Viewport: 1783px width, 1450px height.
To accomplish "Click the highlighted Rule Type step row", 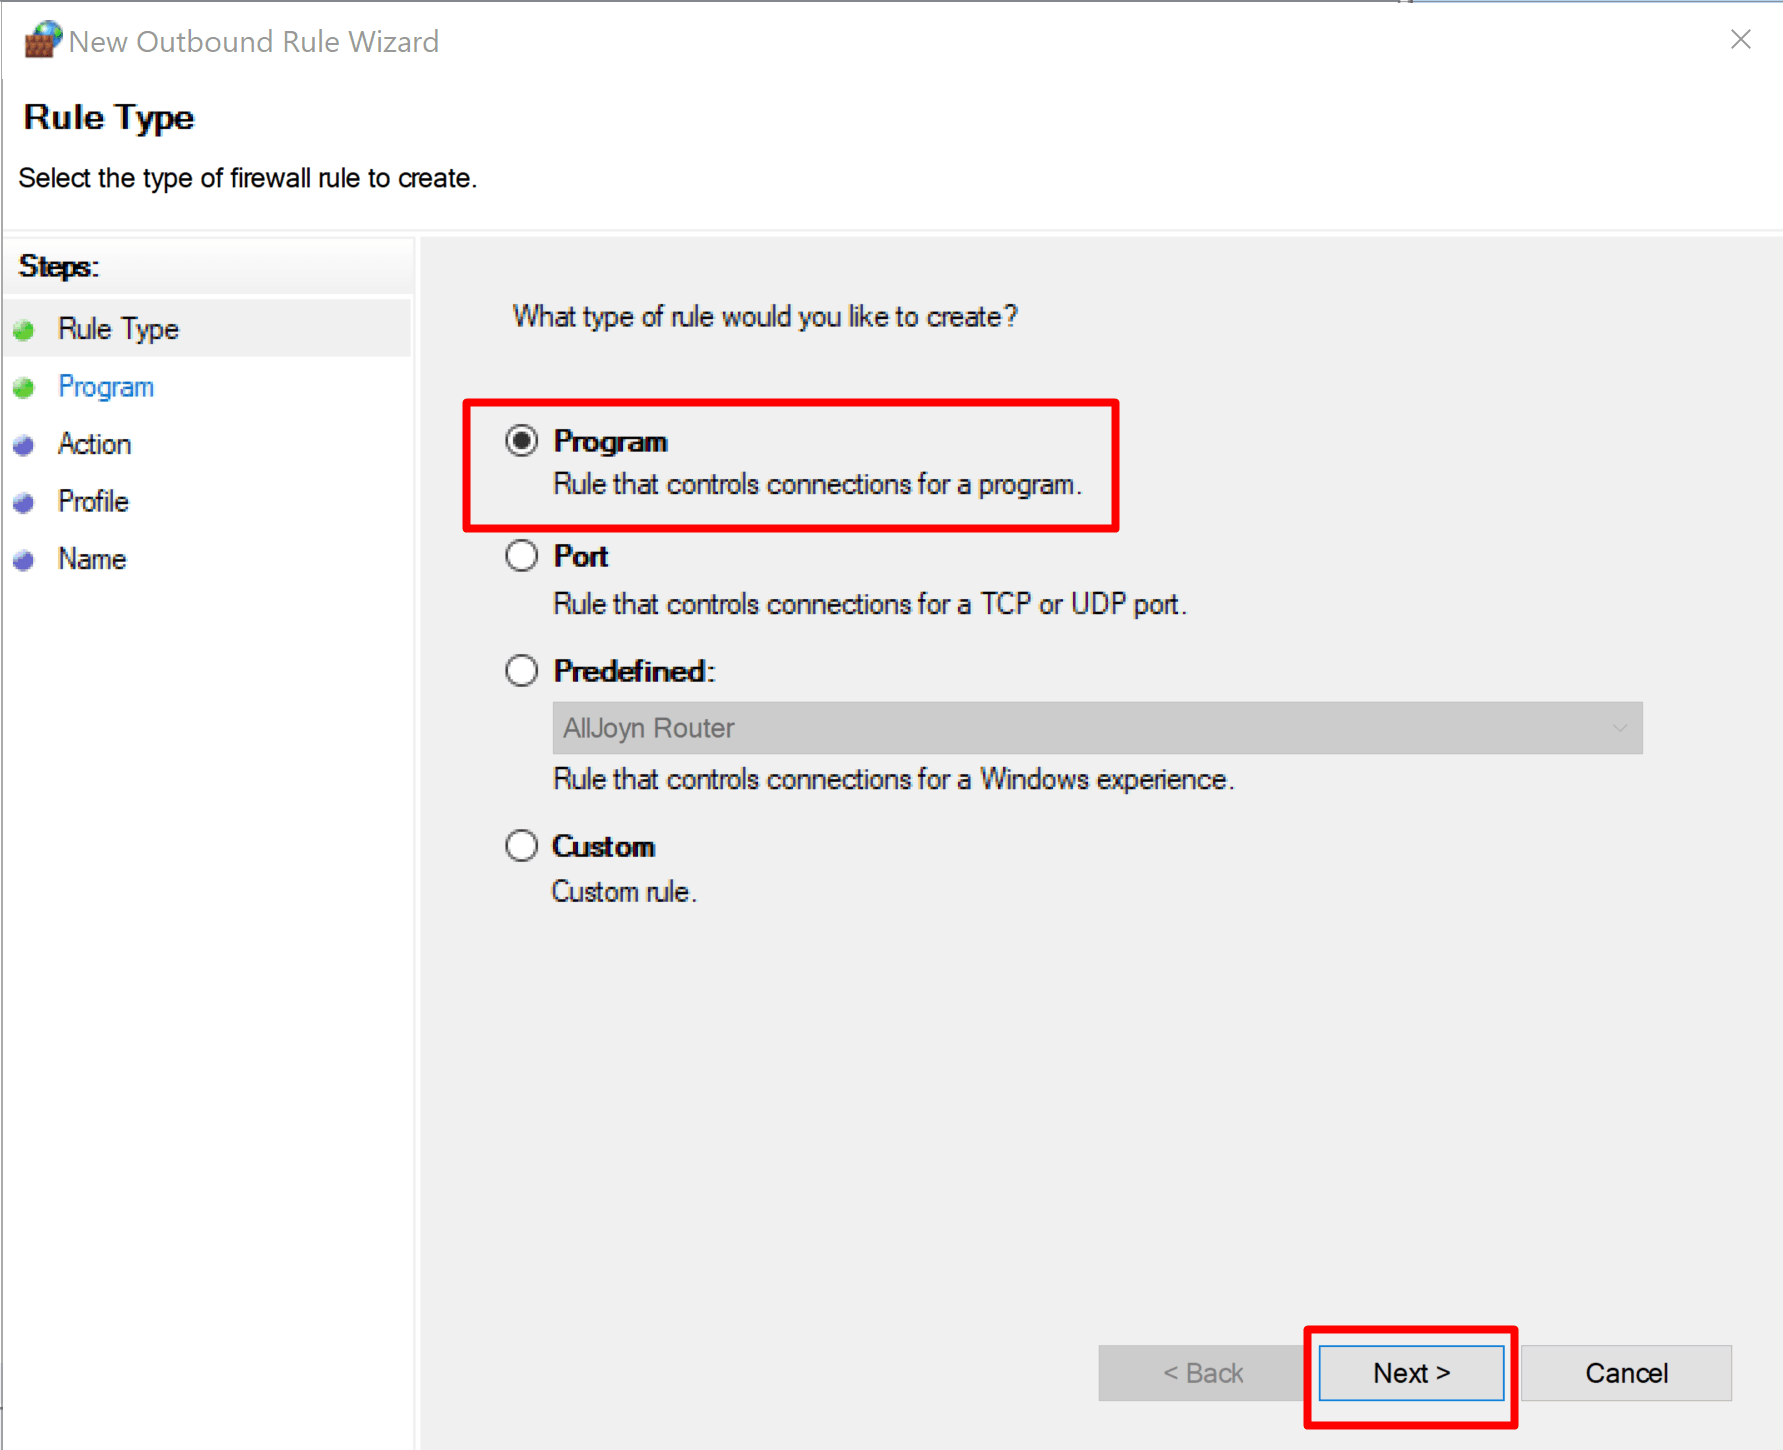I will click(118, 329).
